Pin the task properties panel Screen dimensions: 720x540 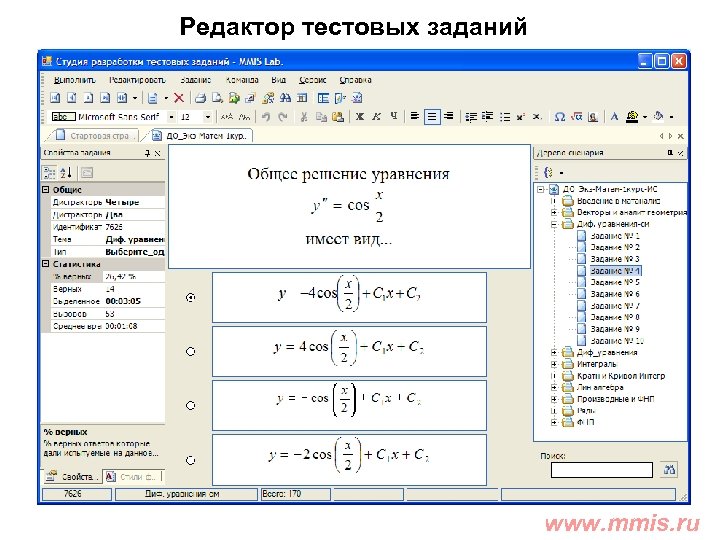pos(147,153)
